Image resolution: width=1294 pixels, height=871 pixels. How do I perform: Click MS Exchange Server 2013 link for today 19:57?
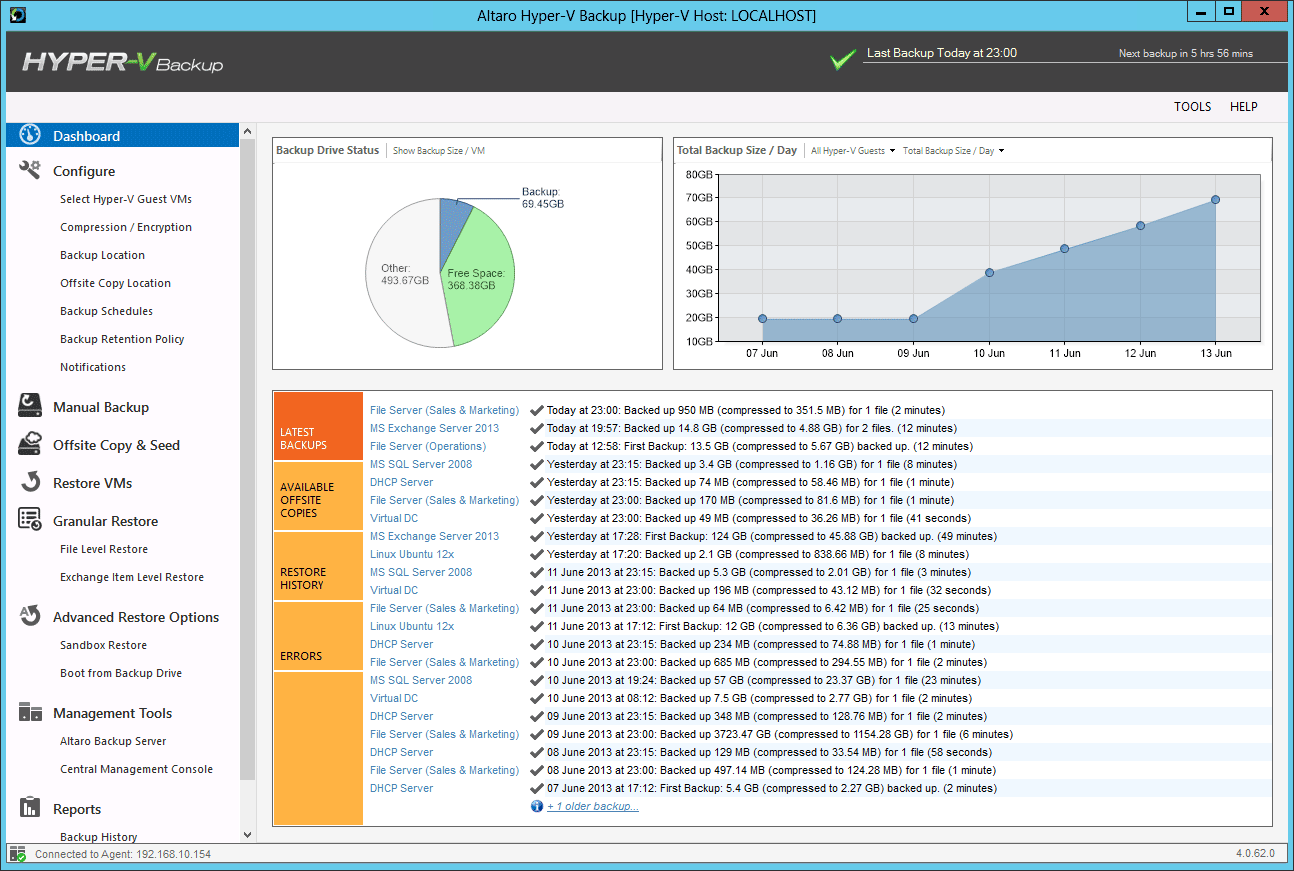coord(434,428)
